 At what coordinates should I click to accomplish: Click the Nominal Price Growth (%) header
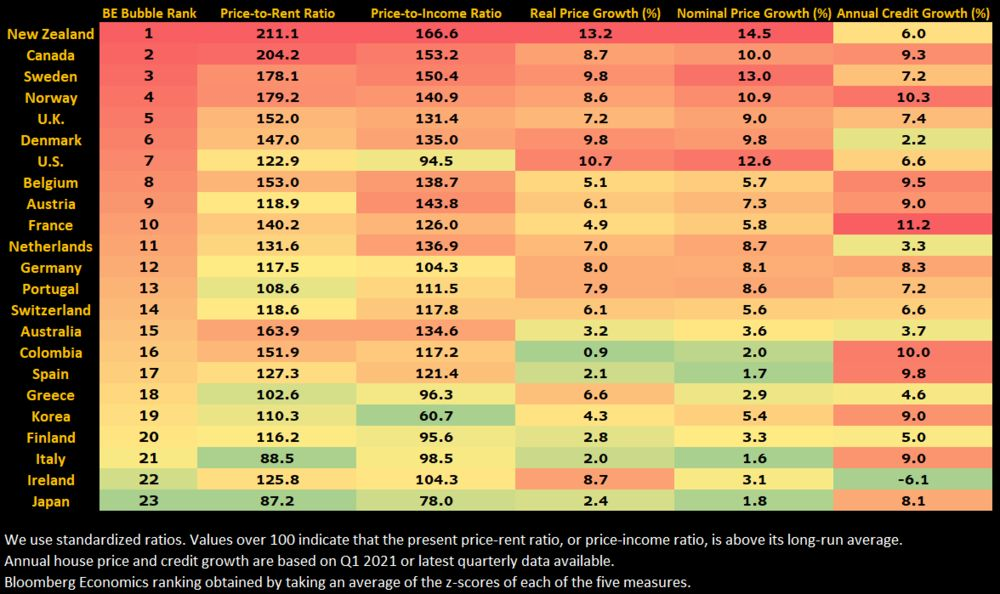click(x=754, y=13)
